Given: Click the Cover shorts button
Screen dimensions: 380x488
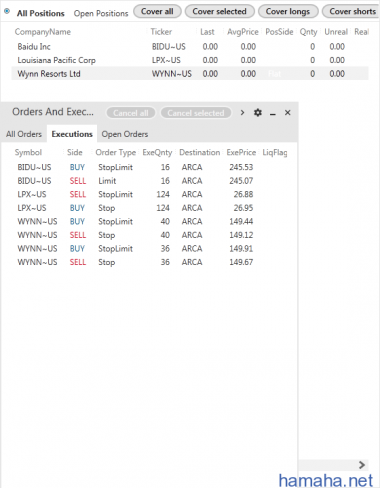Looking at the screenshot, I should pos(352,11).
